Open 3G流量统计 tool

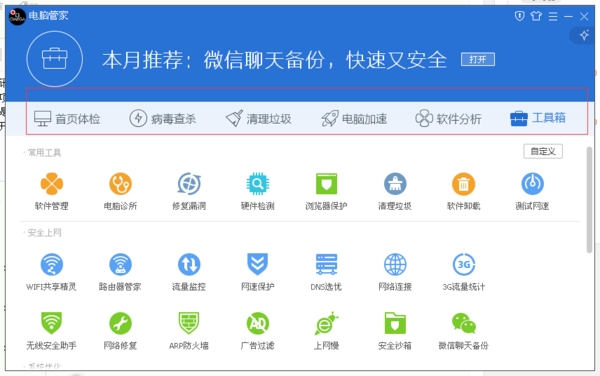[463, 272]
